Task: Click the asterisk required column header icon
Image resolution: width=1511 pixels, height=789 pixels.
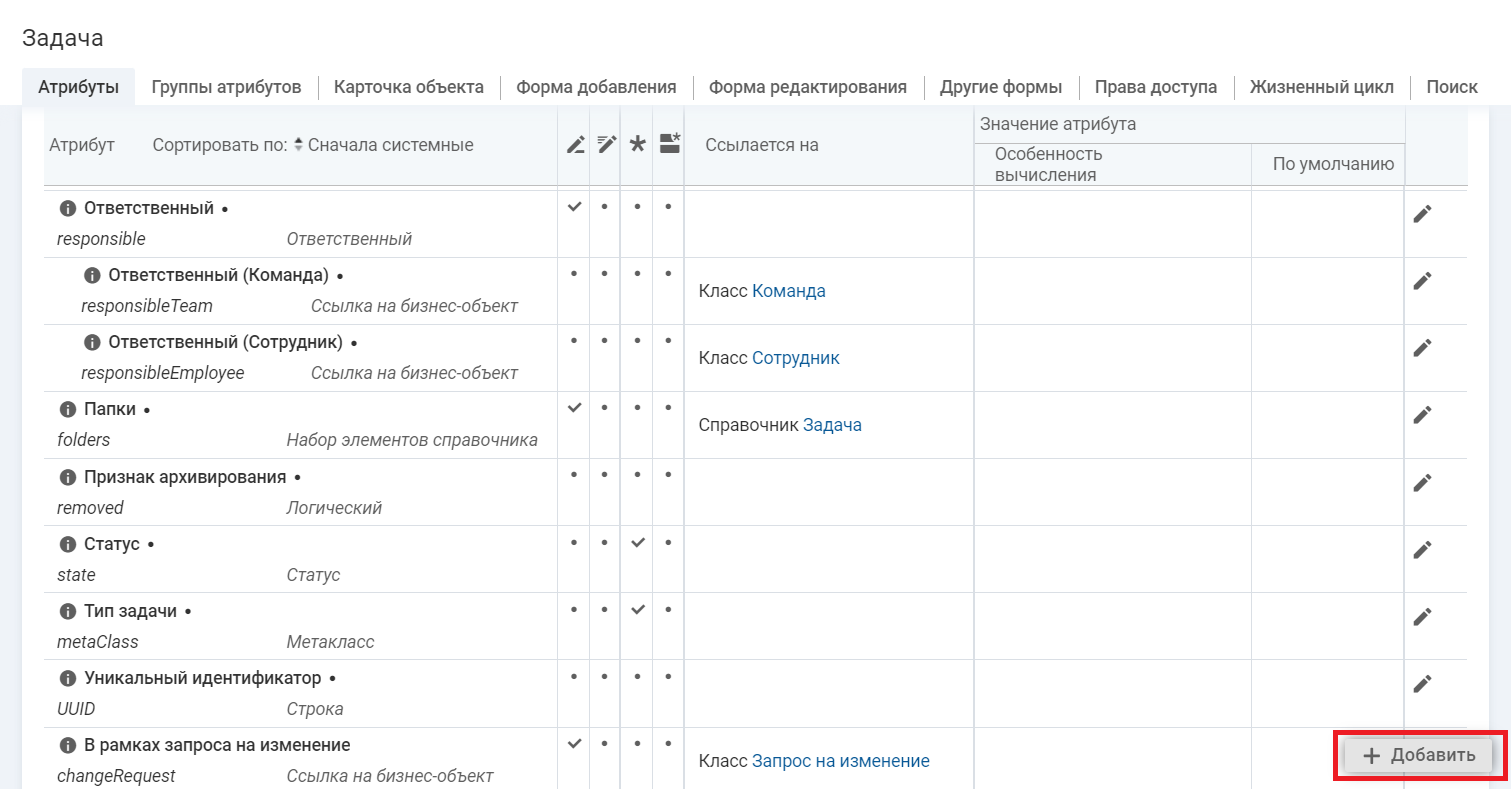Action: tap(637, 144)
